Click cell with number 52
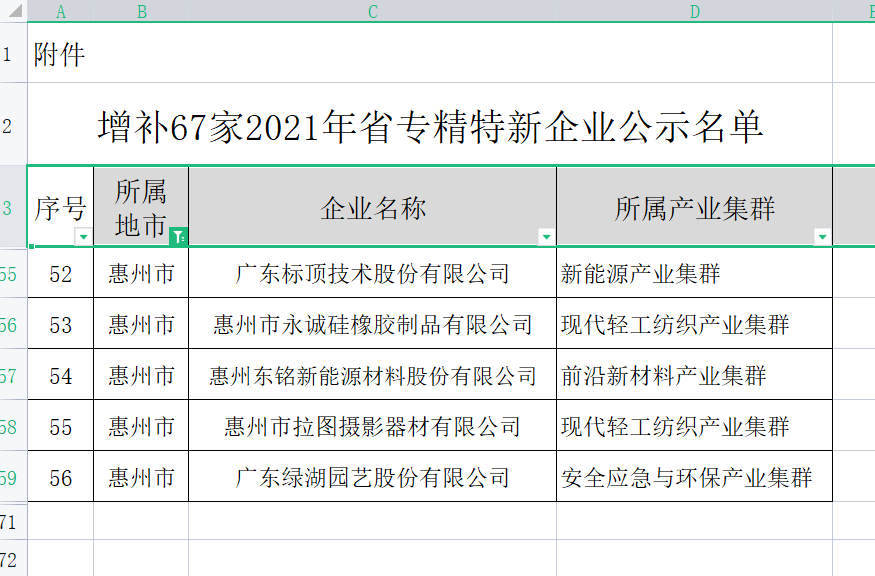The height and width of the screenshot is (576, 875). click(61, 273)
